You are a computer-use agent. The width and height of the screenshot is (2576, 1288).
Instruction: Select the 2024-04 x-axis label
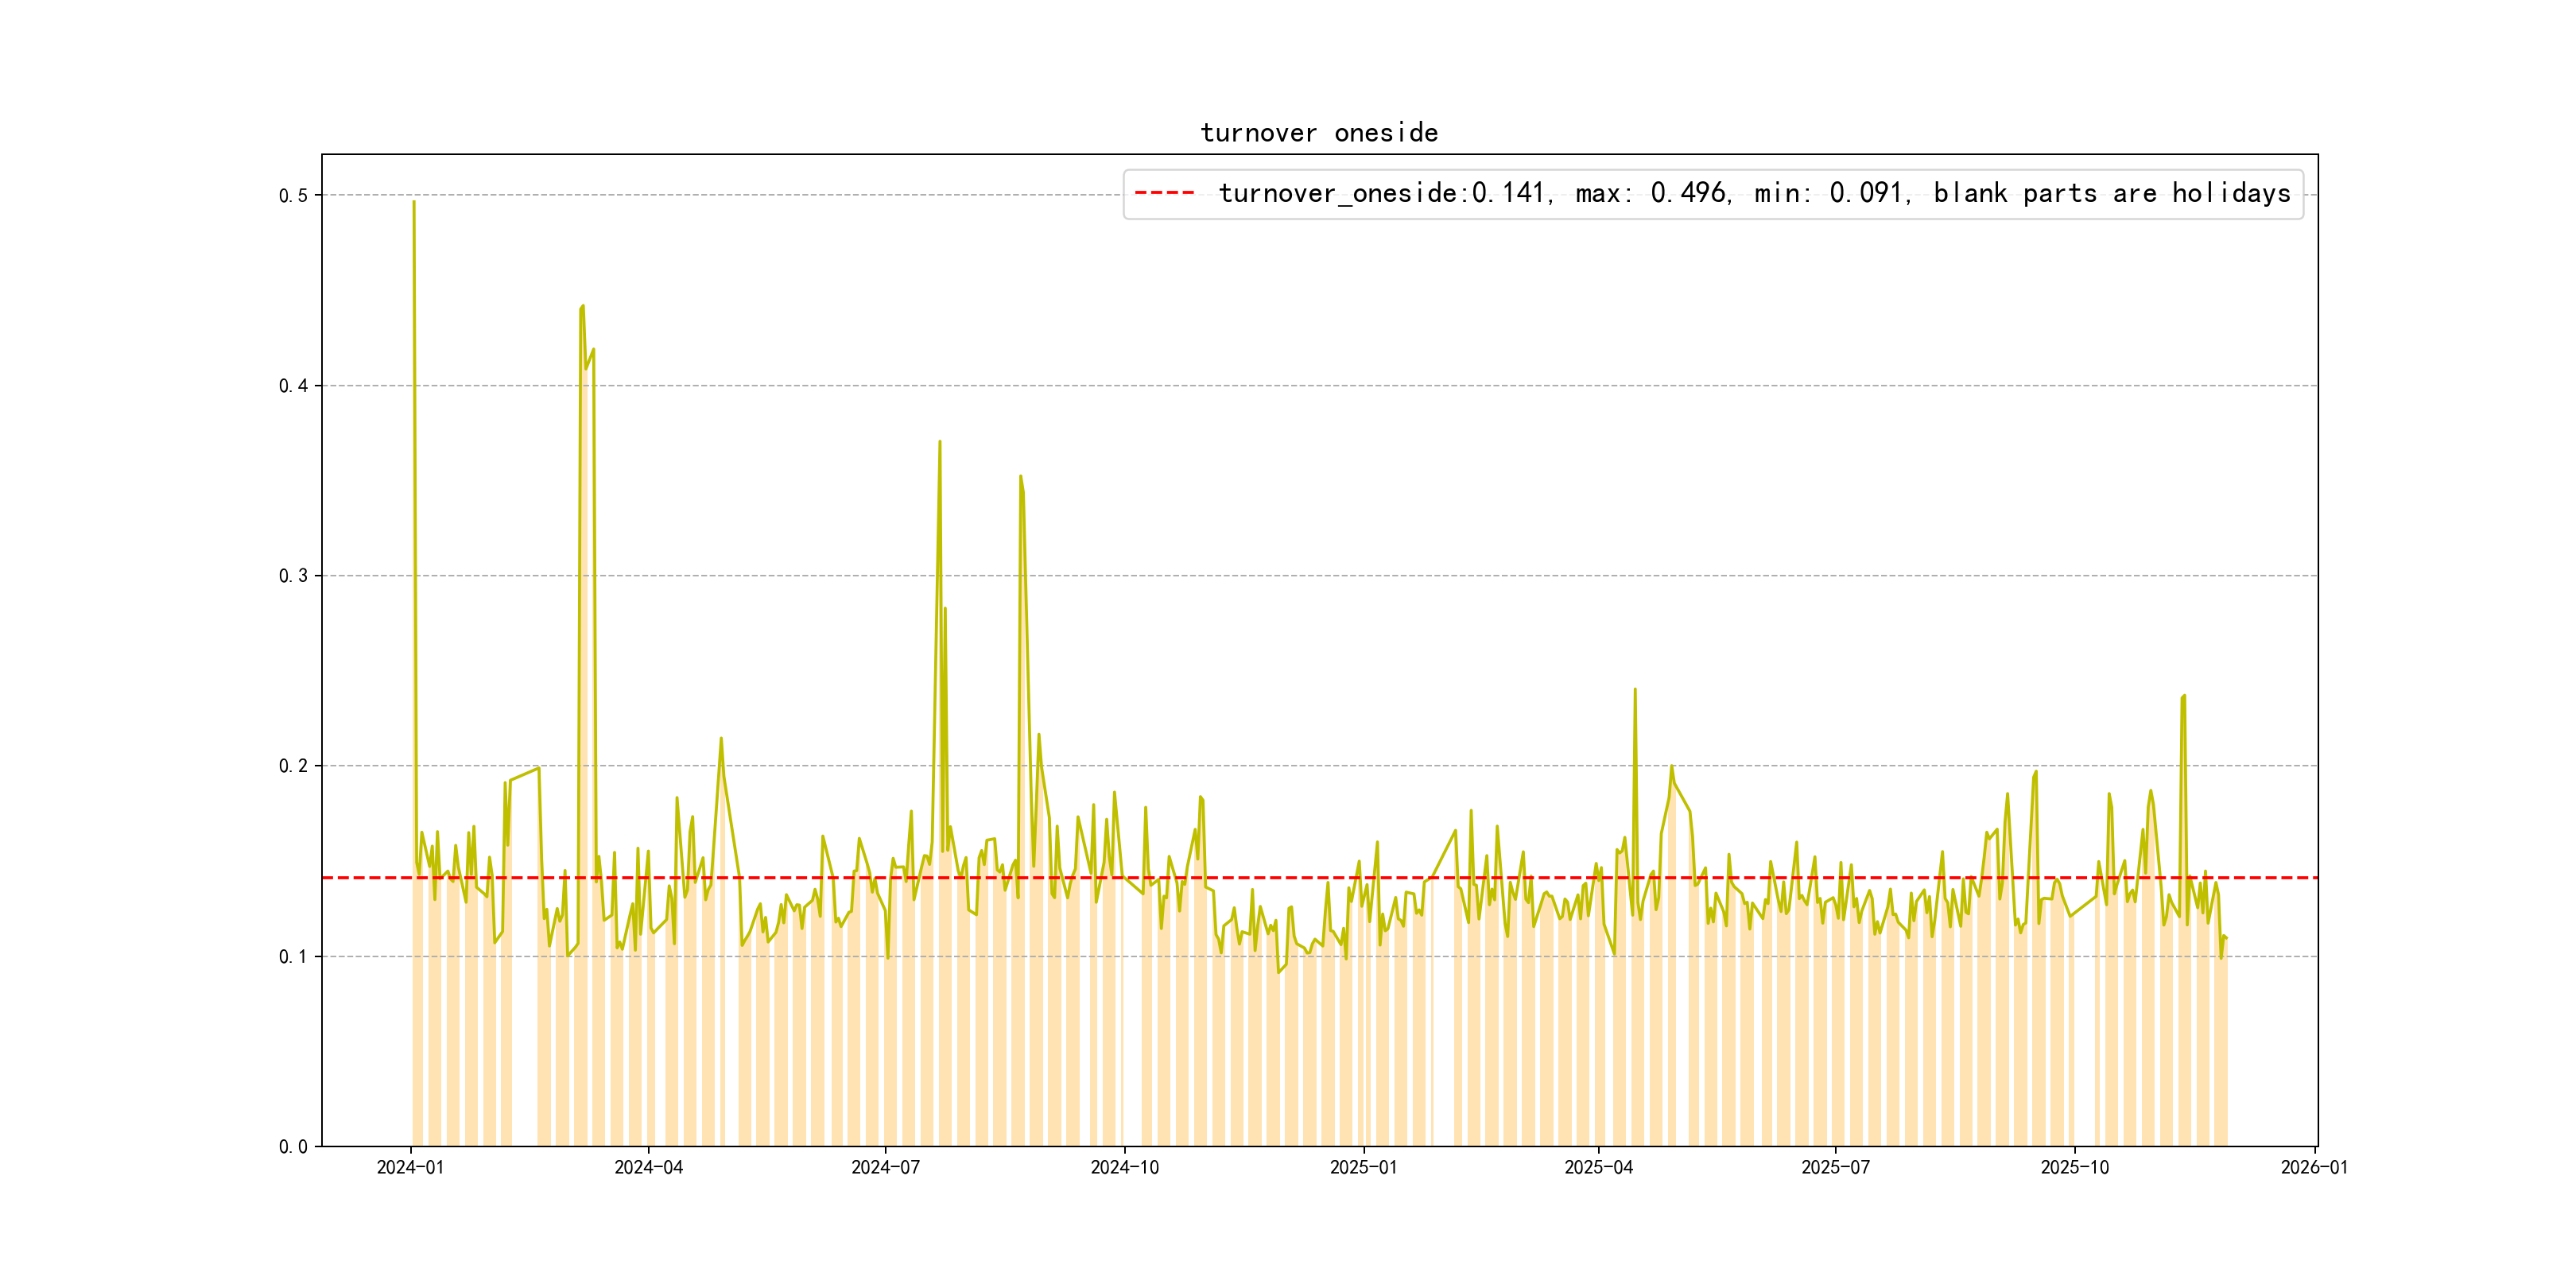648,1168
